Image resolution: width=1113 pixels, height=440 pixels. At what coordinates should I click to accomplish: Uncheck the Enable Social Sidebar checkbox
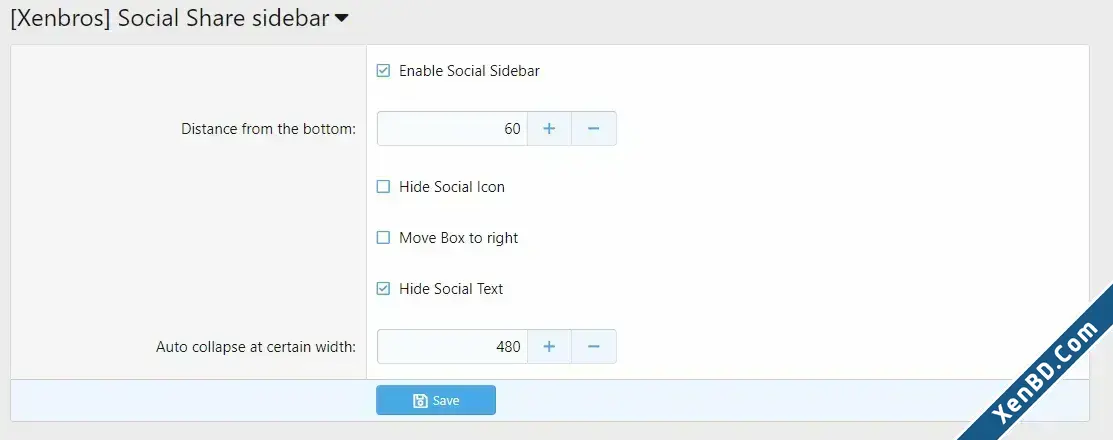pos(383,71)
